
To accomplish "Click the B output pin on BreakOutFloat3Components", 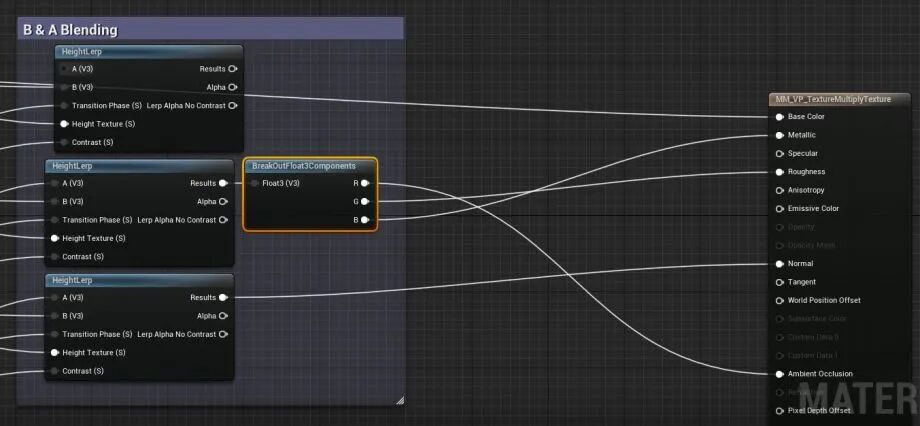I will pyautogui.click(x=365, y=220).
